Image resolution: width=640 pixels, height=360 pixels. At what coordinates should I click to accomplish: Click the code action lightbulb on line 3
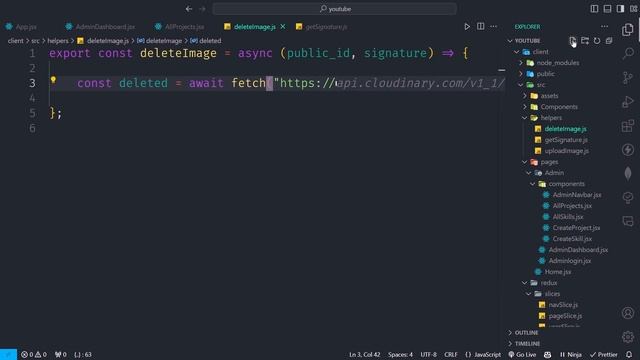pyautogui.click(x=53, y=80)
